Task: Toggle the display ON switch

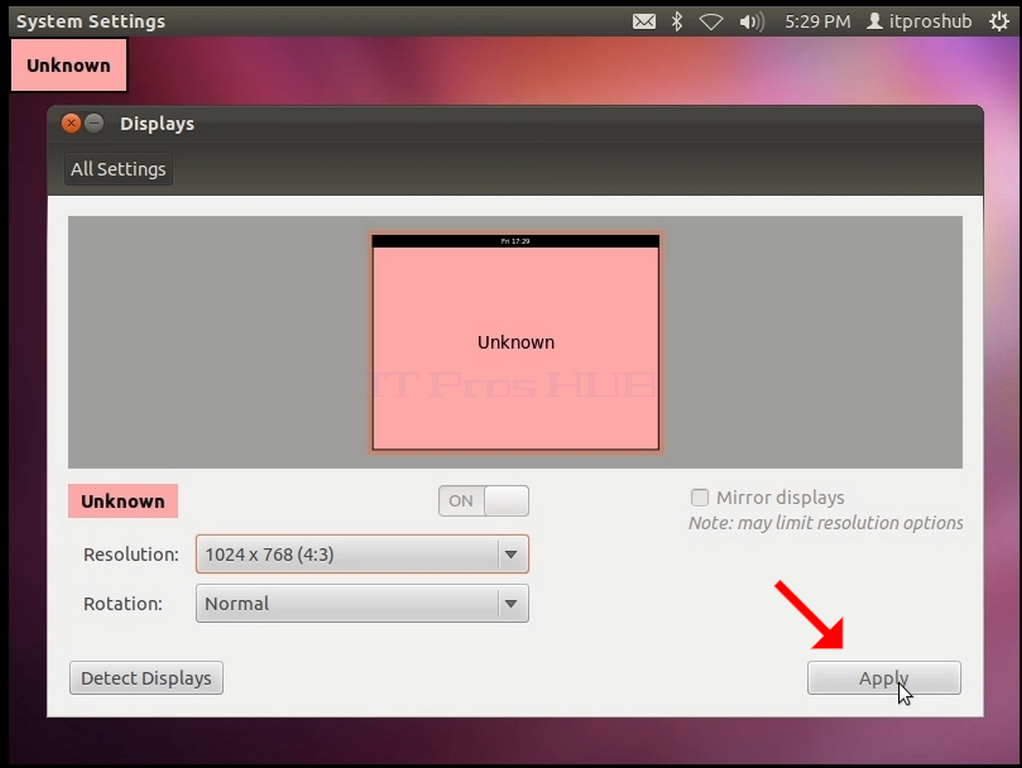Action: [x=484, y=501]
